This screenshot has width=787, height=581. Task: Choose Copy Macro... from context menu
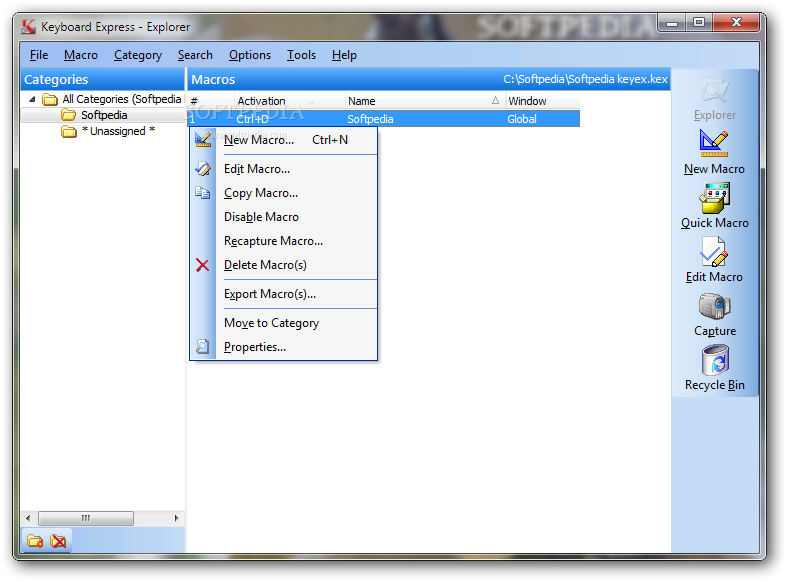coord(284,193)
